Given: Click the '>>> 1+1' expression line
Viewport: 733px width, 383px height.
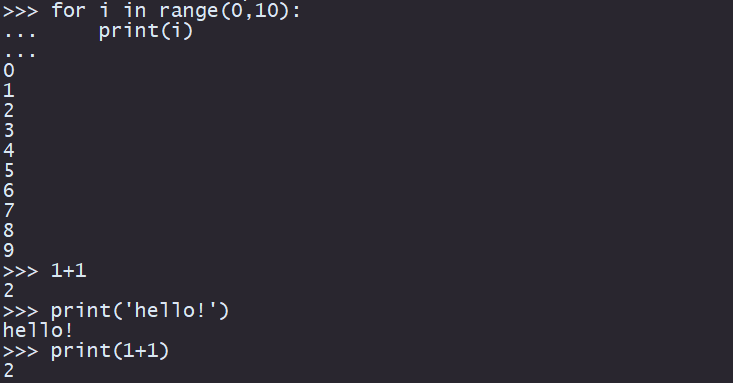Looking at the screenshot, I should (x=45, y=271).
